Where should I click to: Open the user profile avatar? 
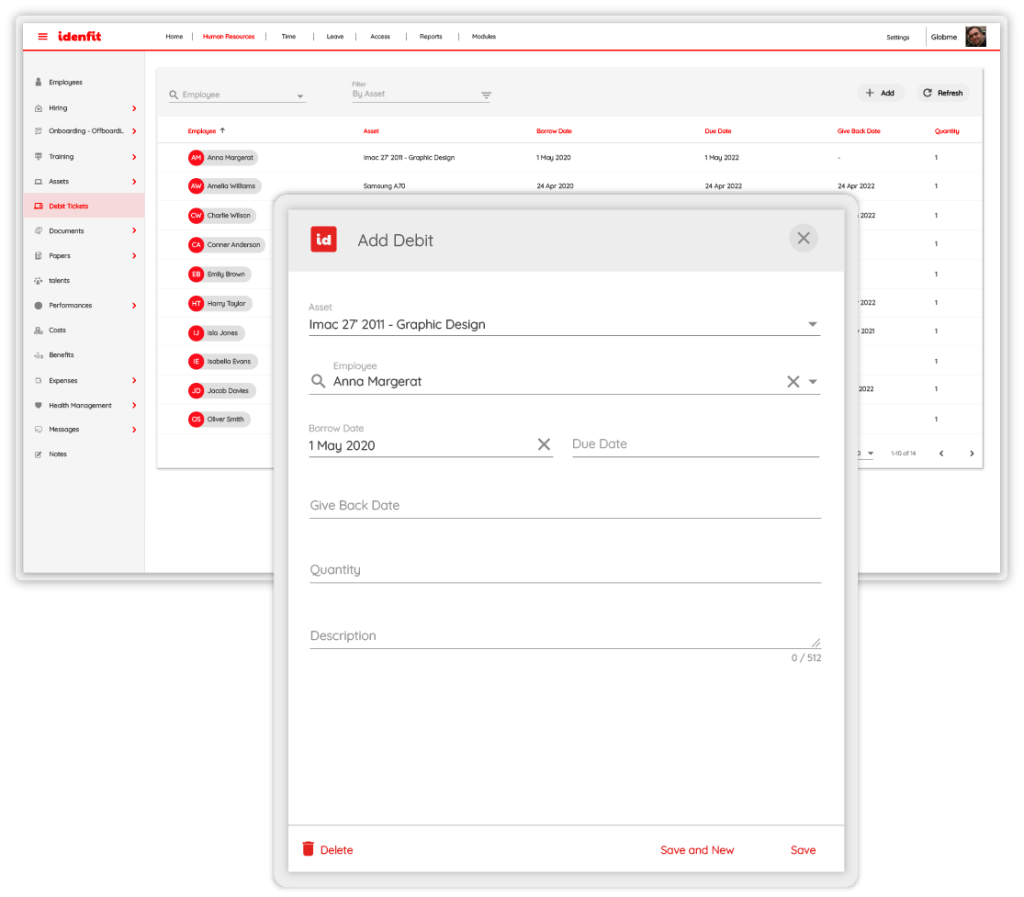[x=975, y=37]
